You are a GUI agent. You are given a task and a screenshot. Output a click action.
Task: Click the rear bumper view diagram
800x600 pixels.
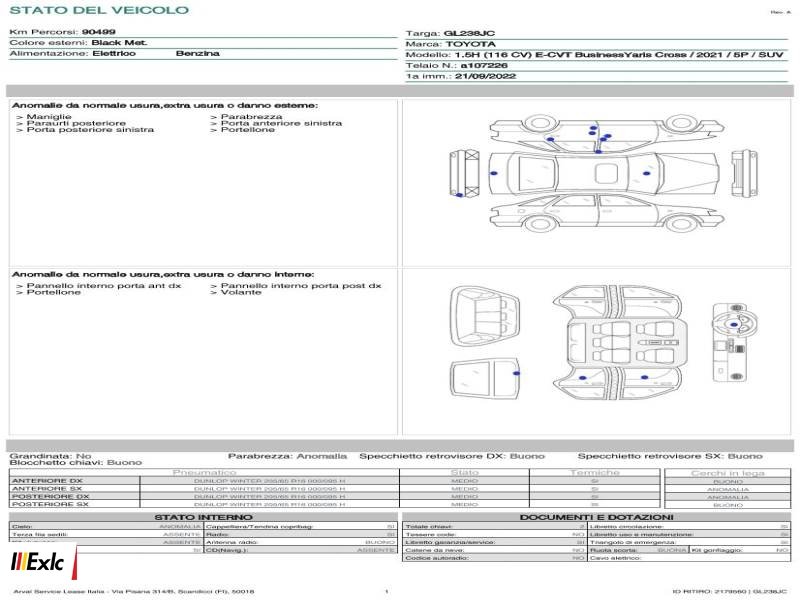coord(464,173)
